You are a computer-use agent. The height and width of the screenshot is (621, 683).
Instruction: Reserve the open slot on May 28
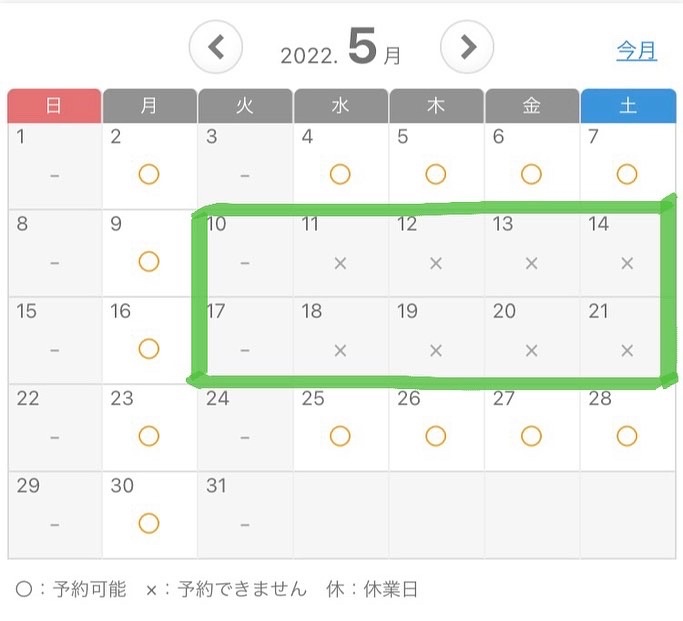(627, 436)
